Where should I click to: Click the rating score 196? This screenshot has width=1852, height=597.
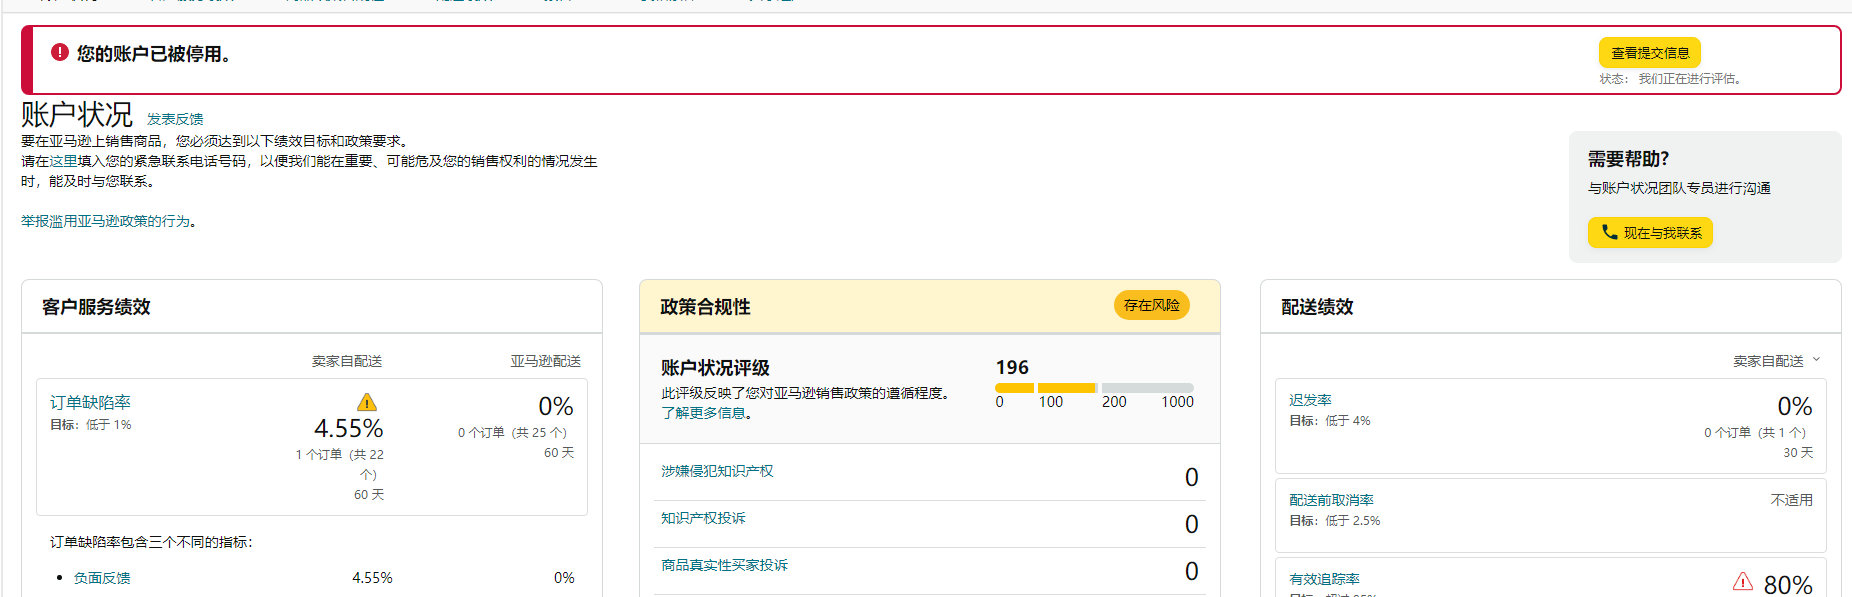(1012, 367)
